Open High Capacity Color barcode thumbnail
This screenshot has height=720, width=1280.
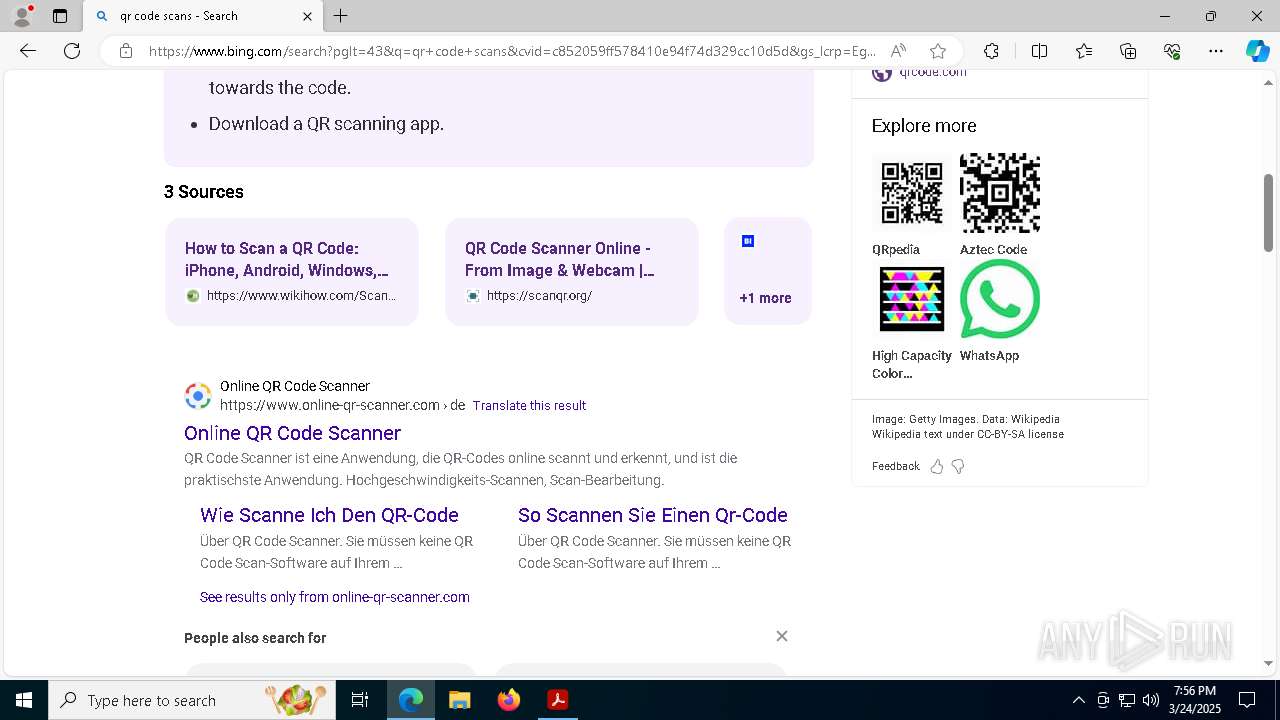pos(912,299)
